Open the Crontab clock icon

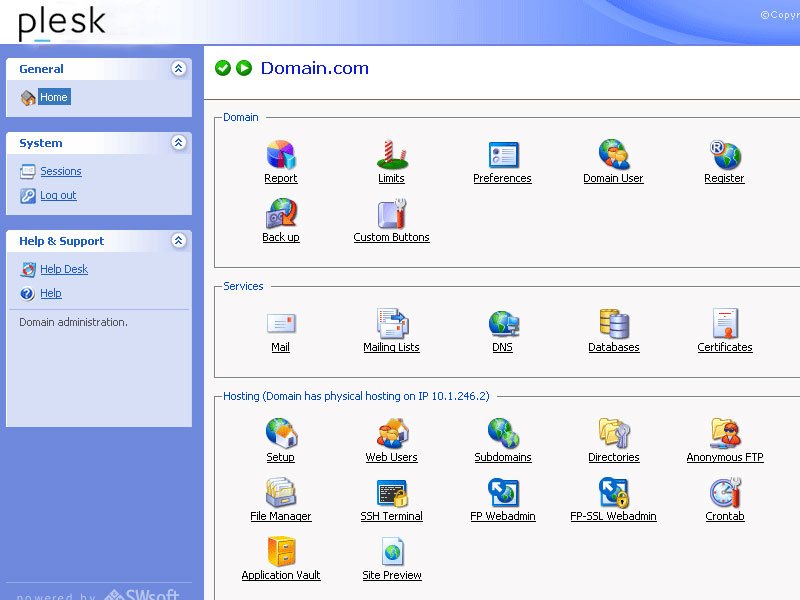(x=725, y=492)
